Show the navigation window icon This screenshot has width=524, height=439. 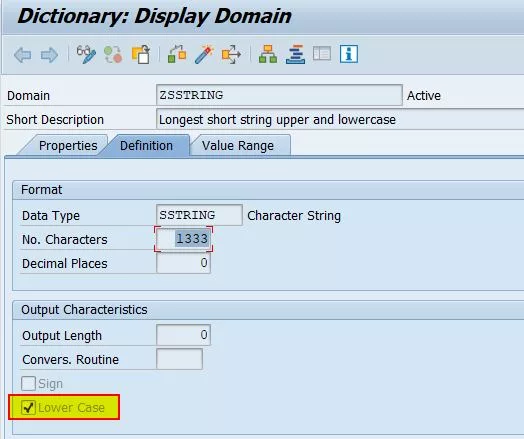tap(322, 54)
